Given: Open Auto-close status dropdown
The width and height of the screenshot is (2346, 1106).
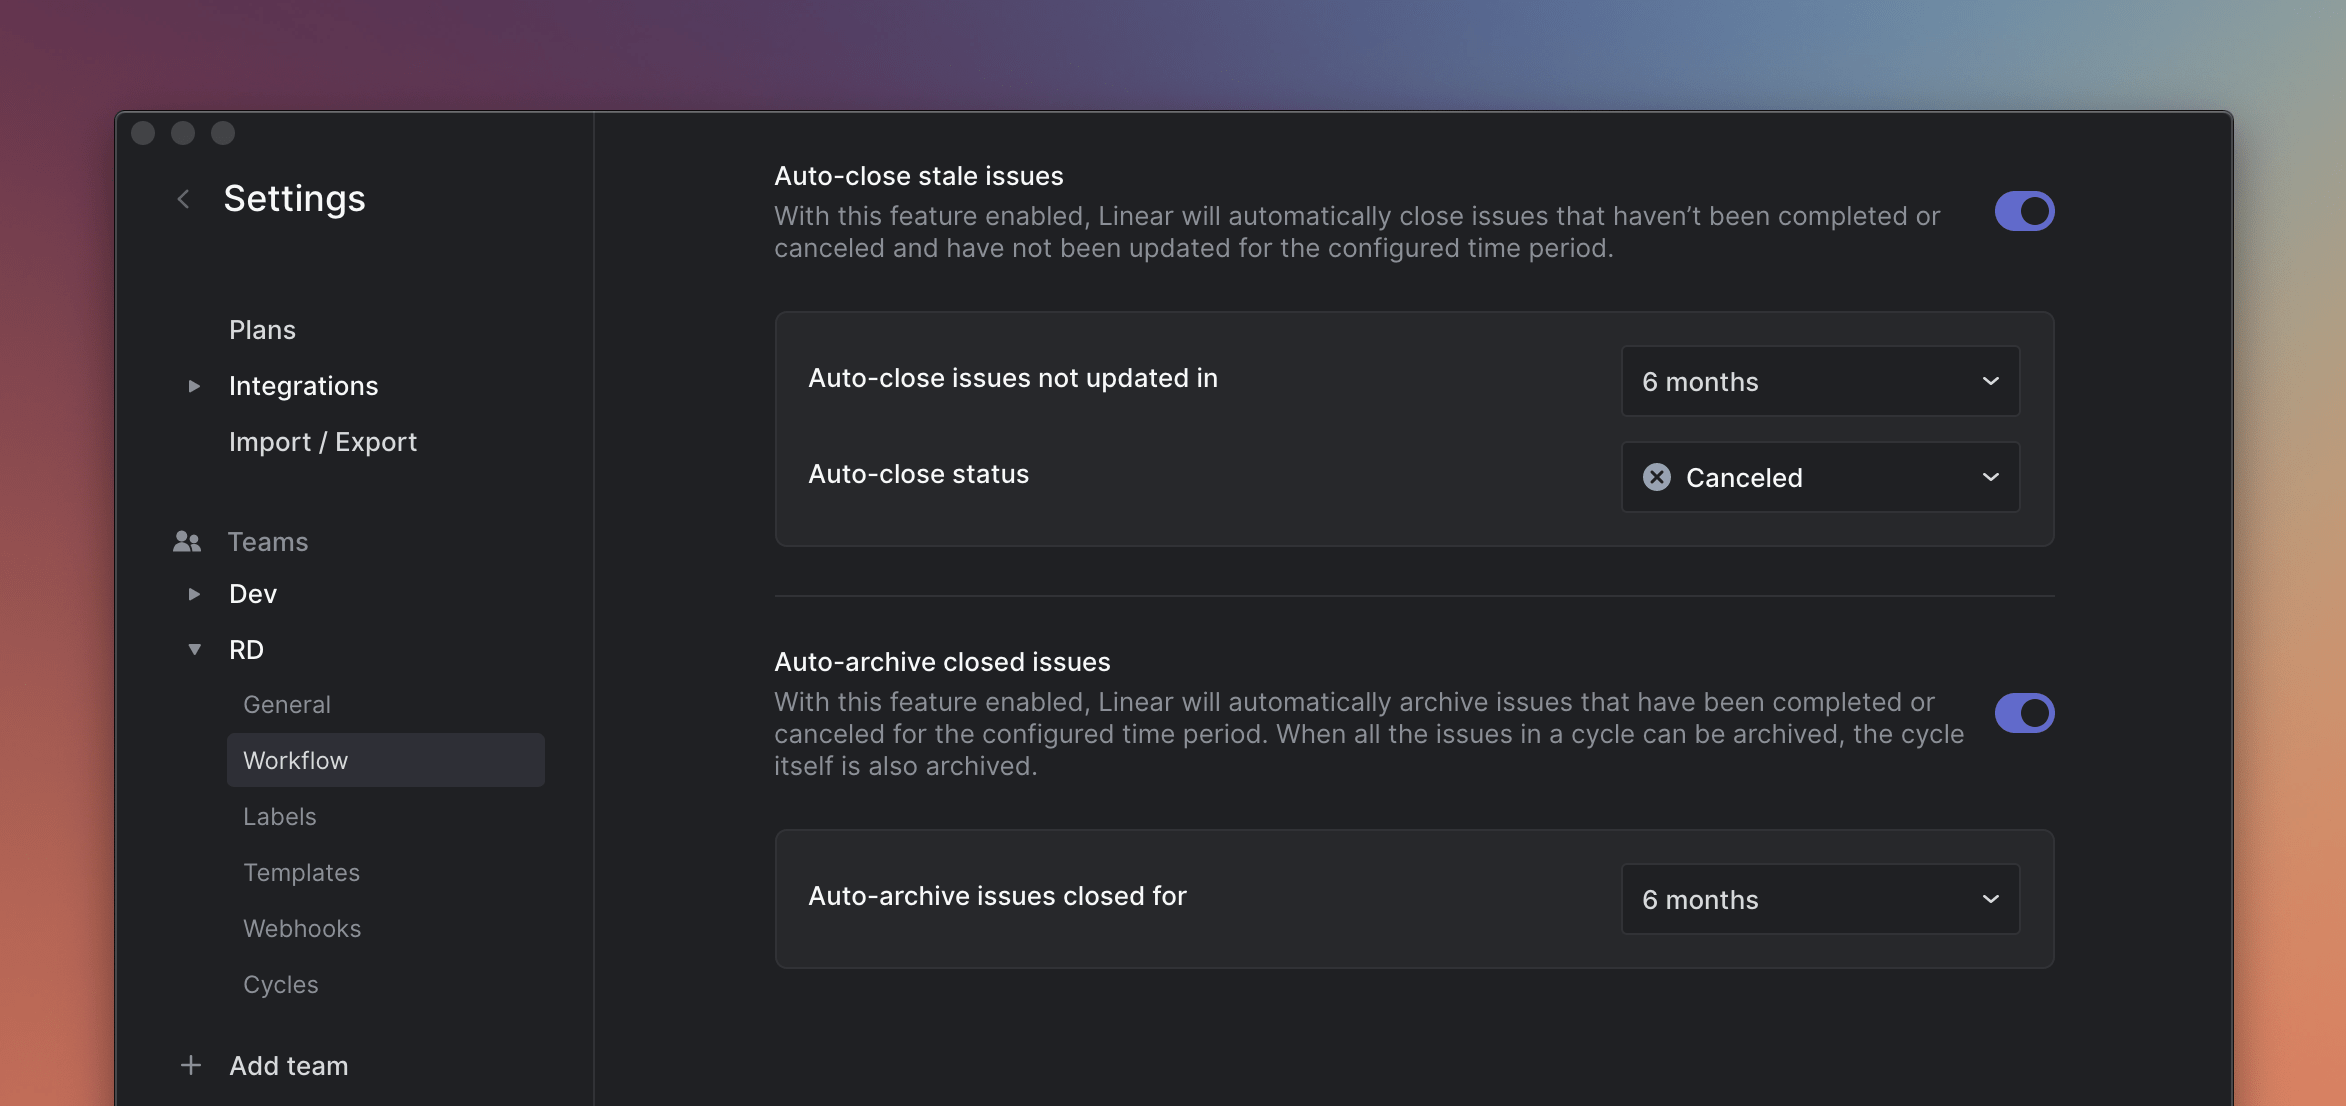Looking at the screenshot, I should coord(1819,476).
